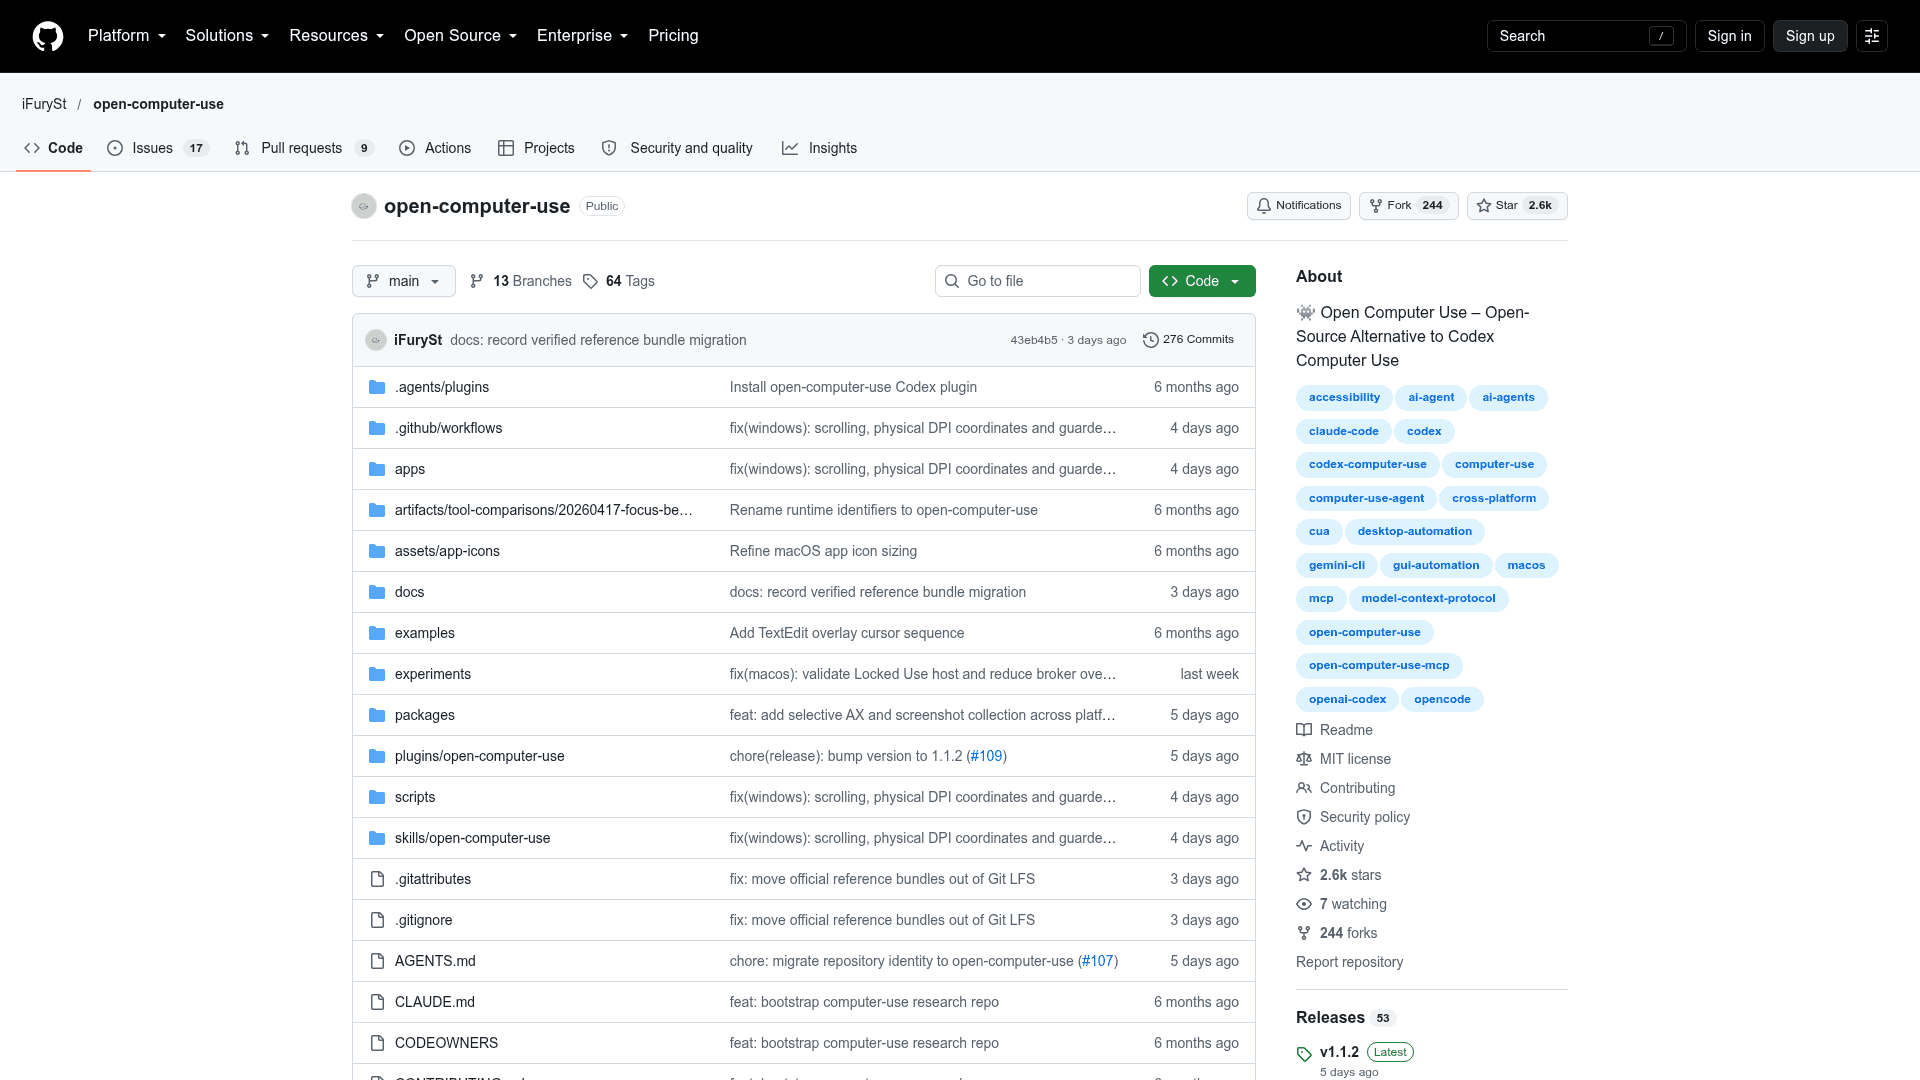Open the packages folder

[425, 715]
